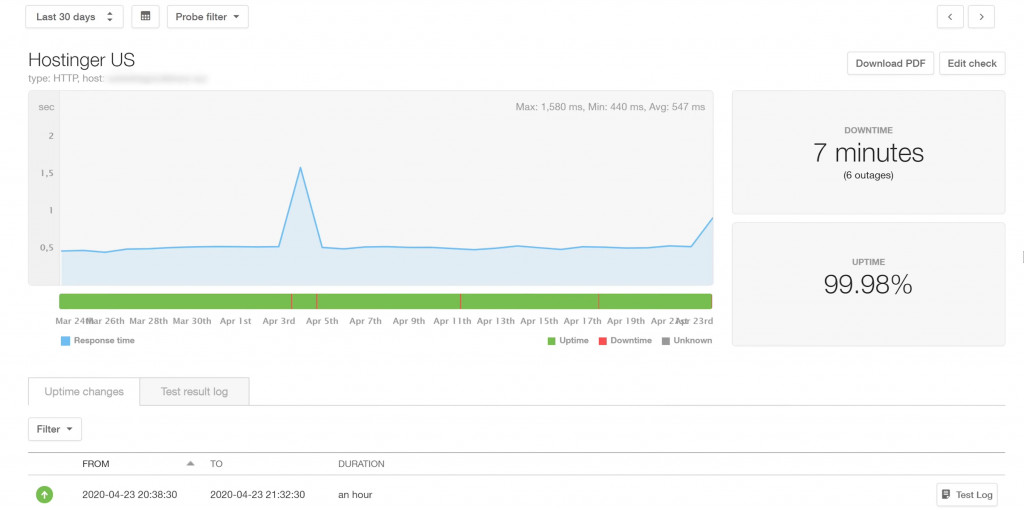Toggle the Downtime legend entry
This screenshot has height=510, width=1024.
pyautogui.click(x=624, y=341)
